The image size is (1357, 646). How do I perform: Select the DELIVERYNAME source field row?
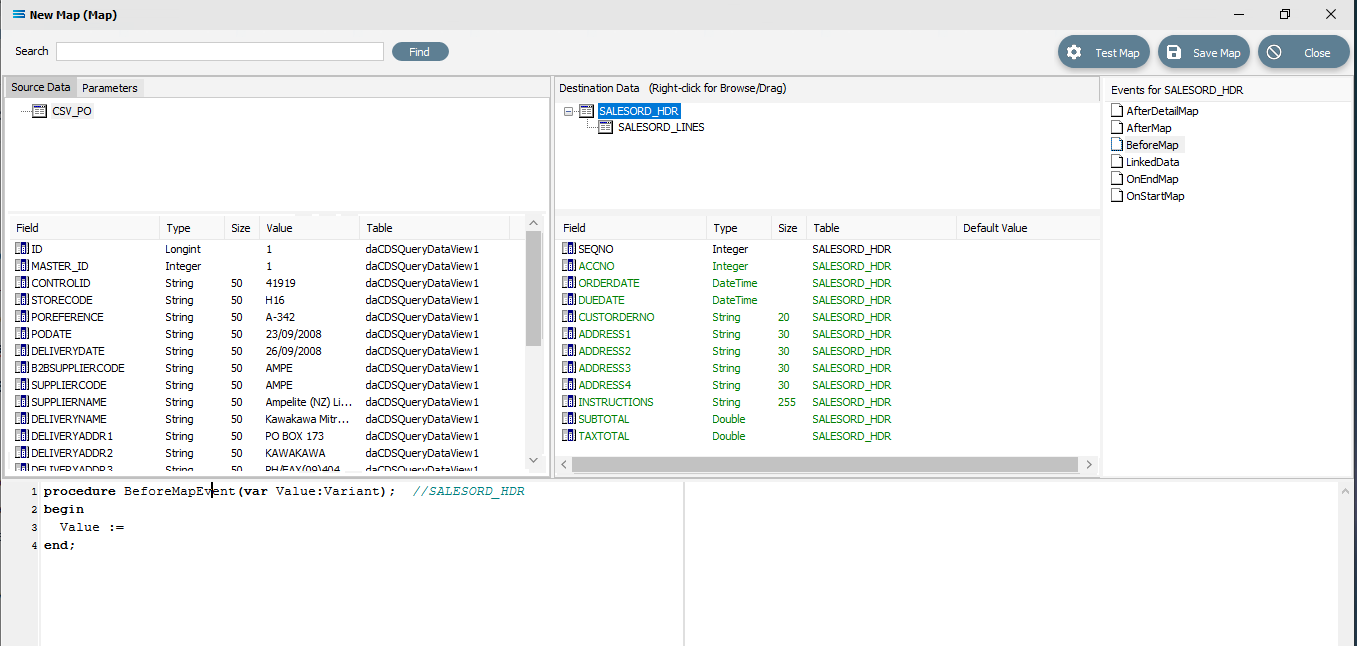pos(267,419)
